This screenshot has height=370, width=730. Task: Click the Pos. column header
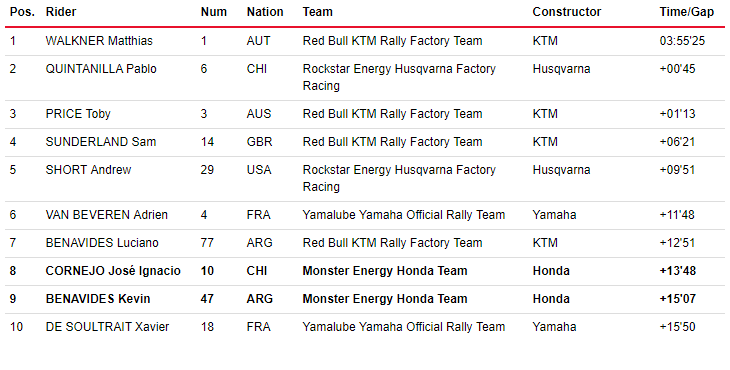(22, 12)
